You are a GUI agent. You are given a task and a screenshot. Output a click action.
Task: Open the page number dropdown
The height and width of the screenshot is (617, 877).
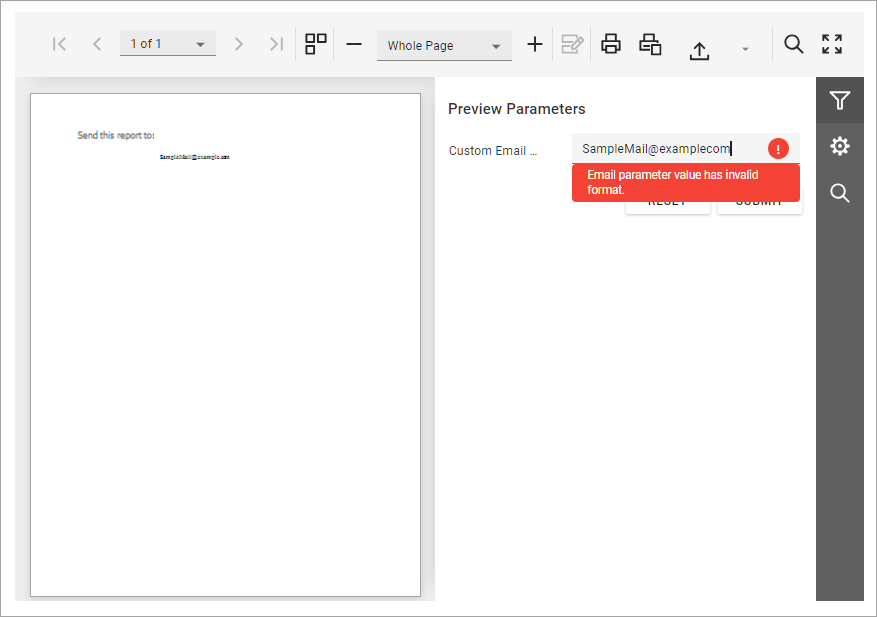[x=168, y=44]
